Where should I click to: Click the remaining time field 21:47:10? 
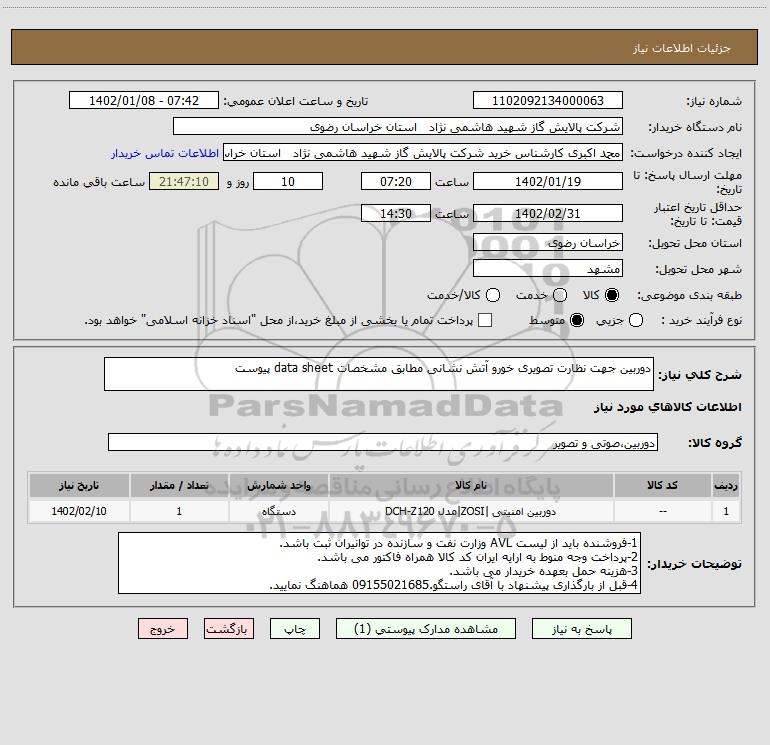click(184, 182)
